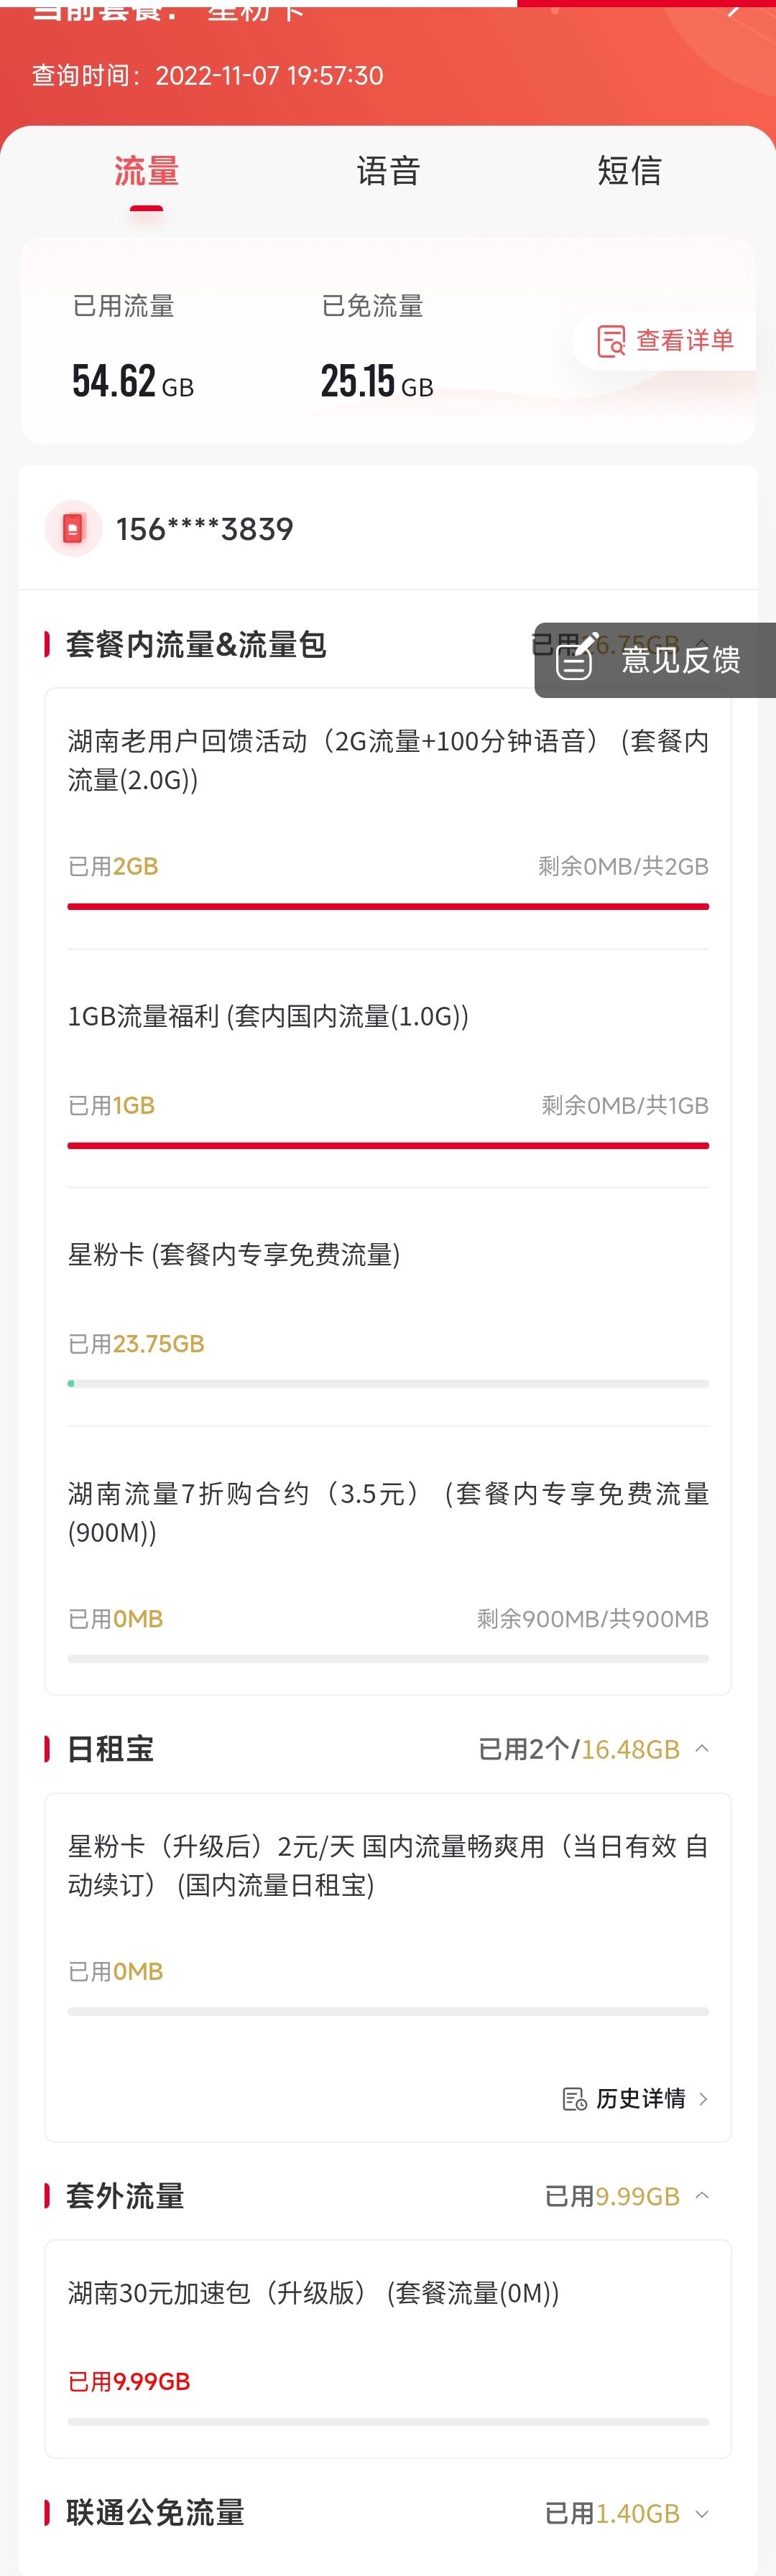
Task: Tap the 意见反馈 edit icon
Action: [576, 656]
